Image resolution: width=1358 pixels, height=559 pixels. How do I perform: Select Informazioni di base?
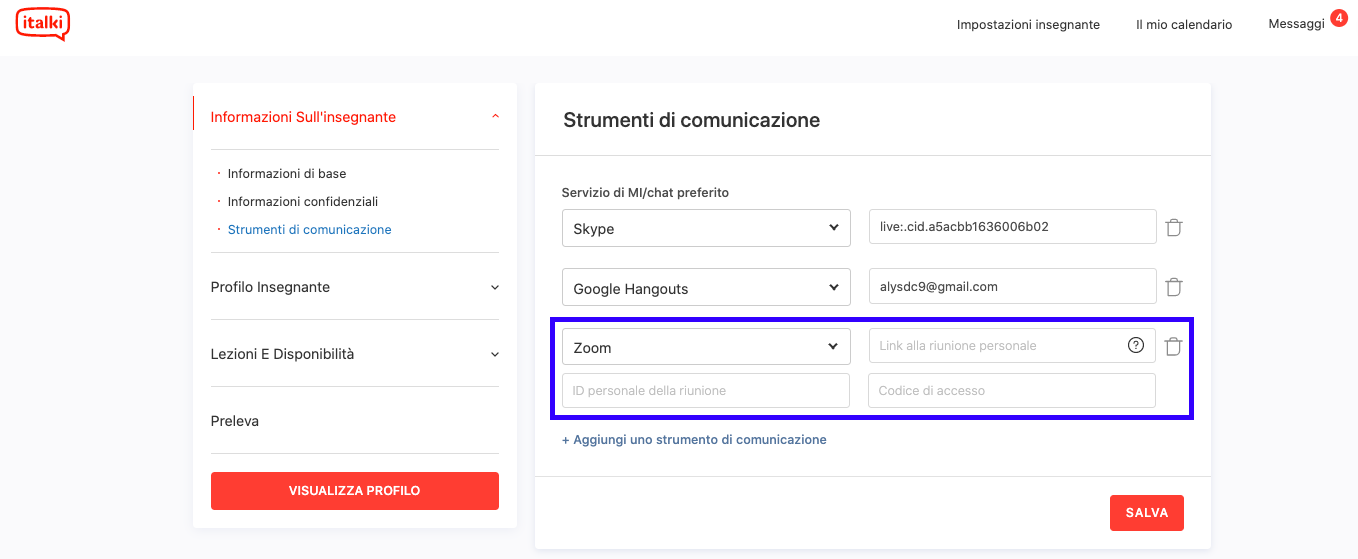(287, 173)
